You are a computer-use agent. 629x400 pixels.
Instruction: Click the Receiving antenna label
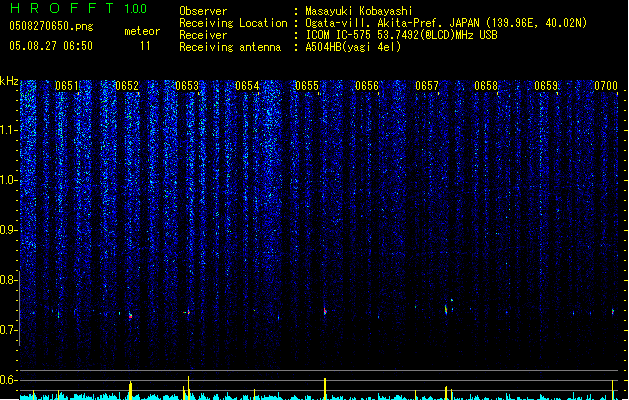tap(230, 47)
